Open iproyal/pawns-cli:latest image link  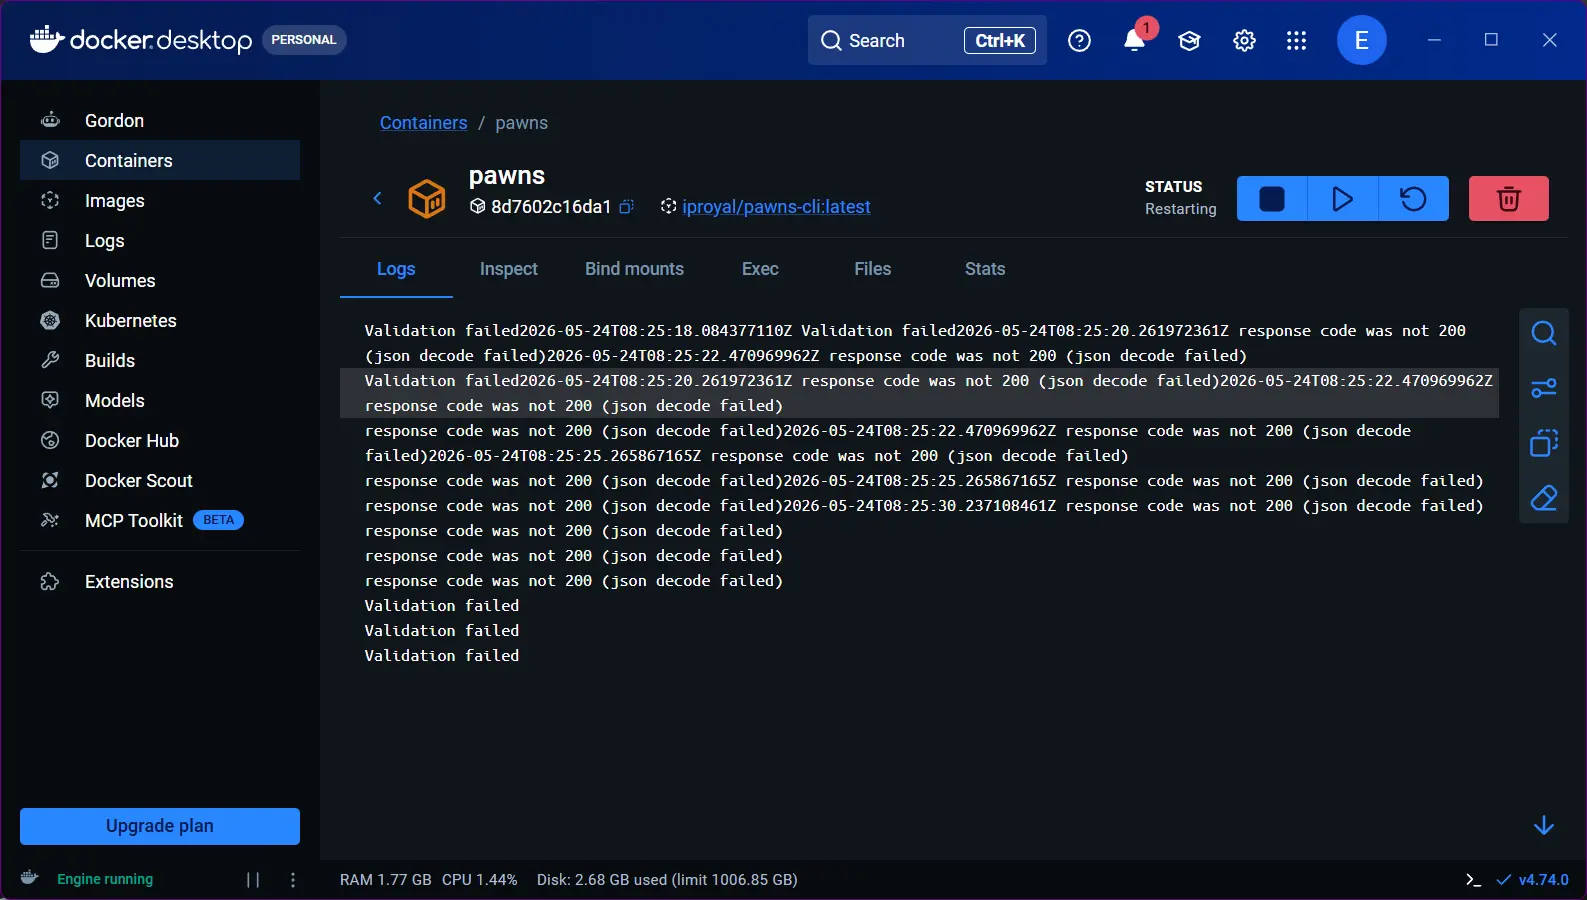click(x=776, y=207)
